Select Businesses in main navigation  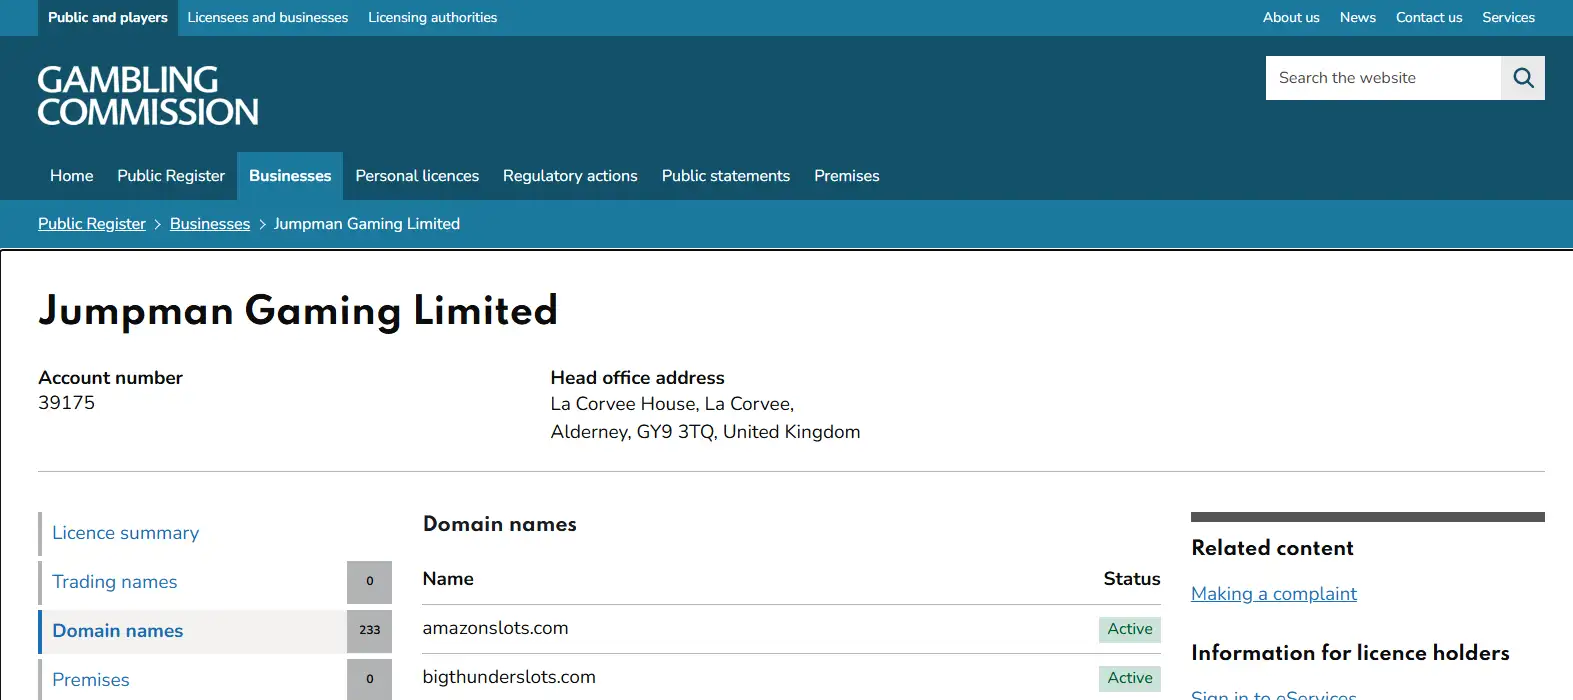[290, 176]
